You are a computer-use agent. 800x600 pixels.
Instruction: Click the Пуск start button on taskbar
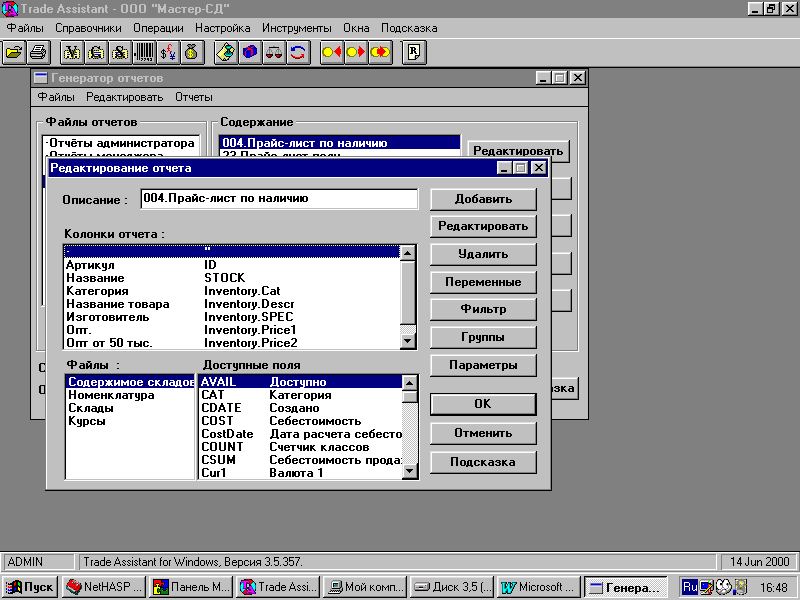(31, 587)
